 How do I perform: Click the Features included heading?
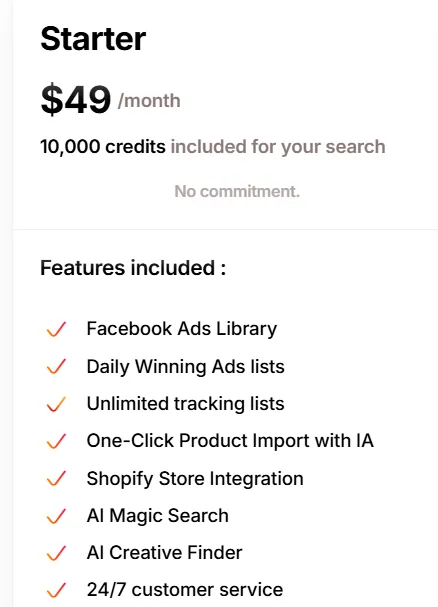(133, 268)
